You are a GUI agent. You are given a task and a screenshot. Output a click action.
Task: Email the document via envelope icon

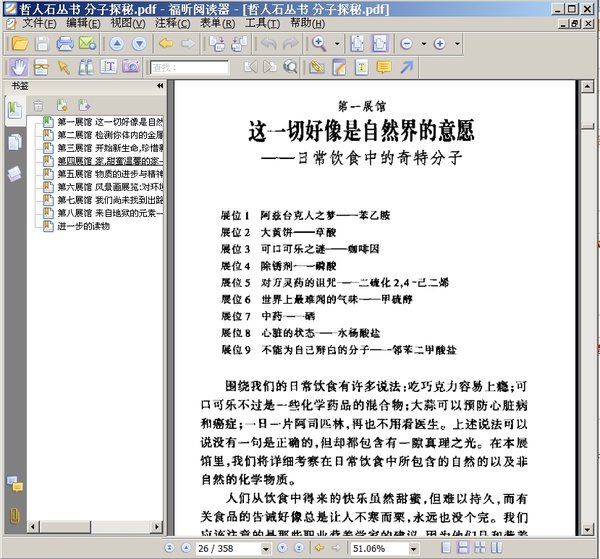pos(87,44)
